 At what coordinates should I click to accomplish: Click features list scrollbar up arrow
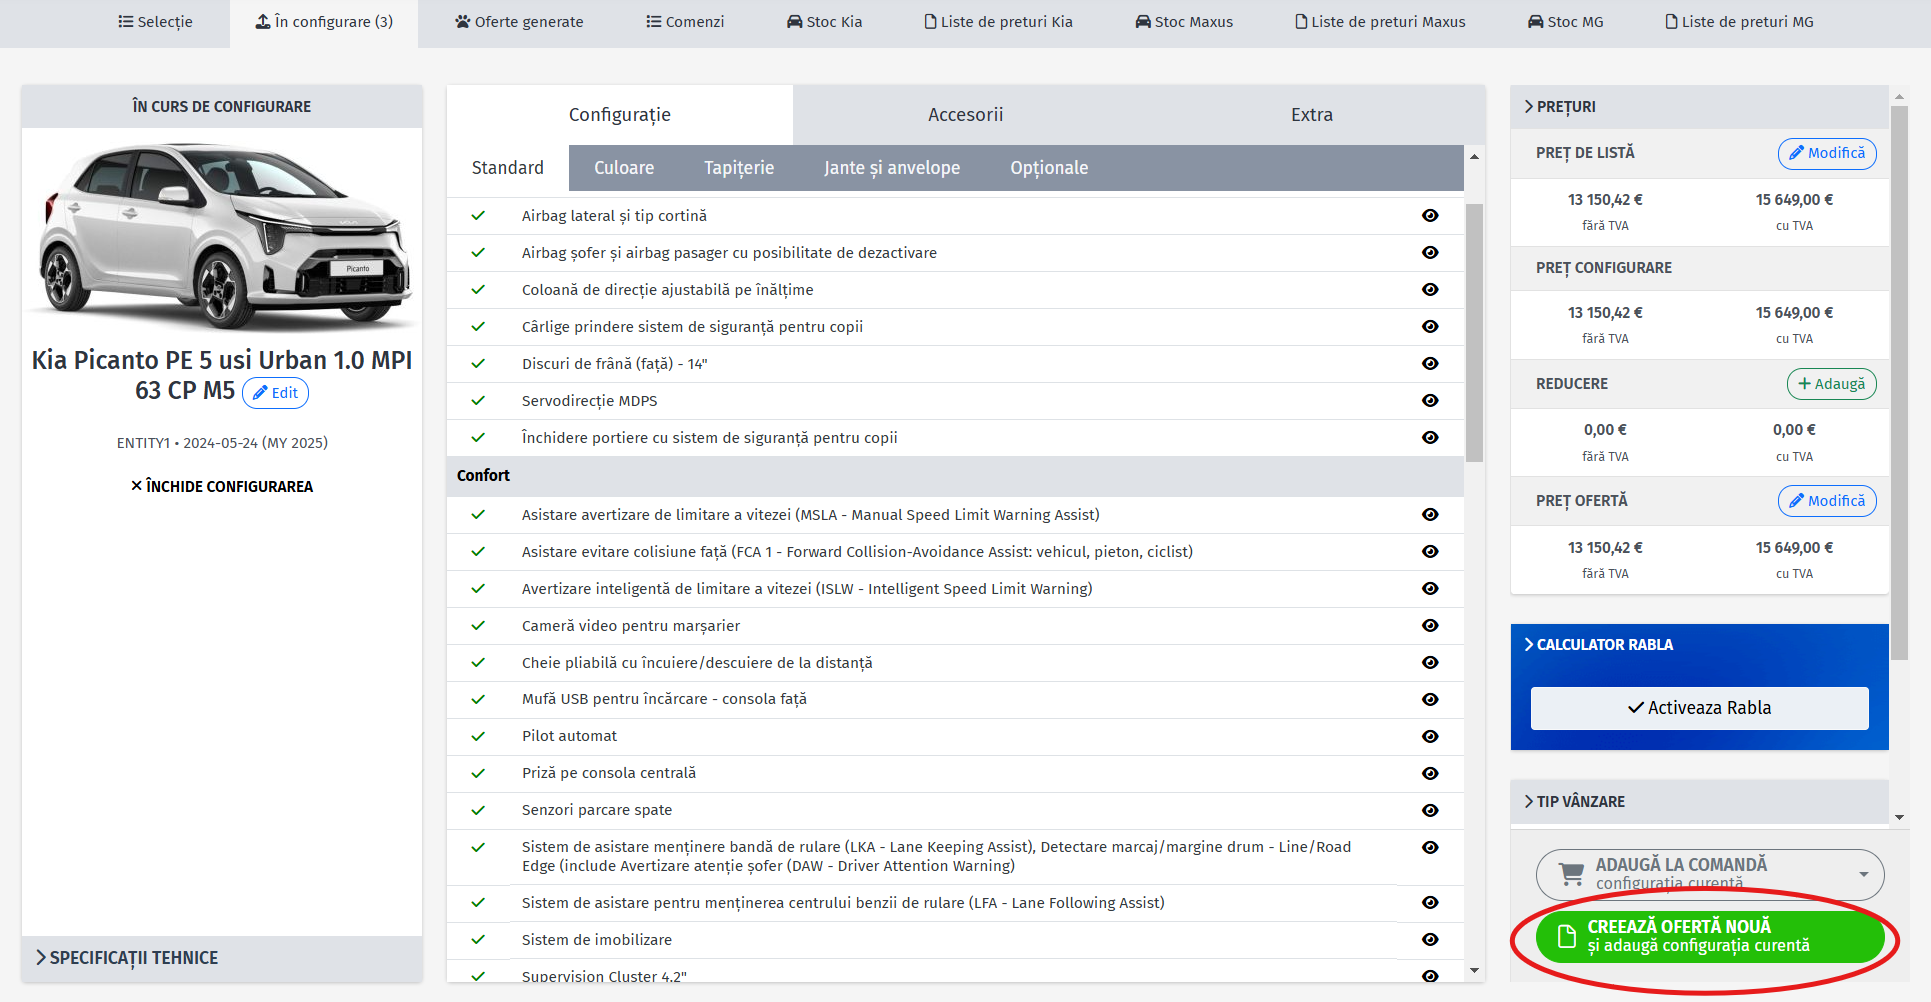tap(1474, 157)
